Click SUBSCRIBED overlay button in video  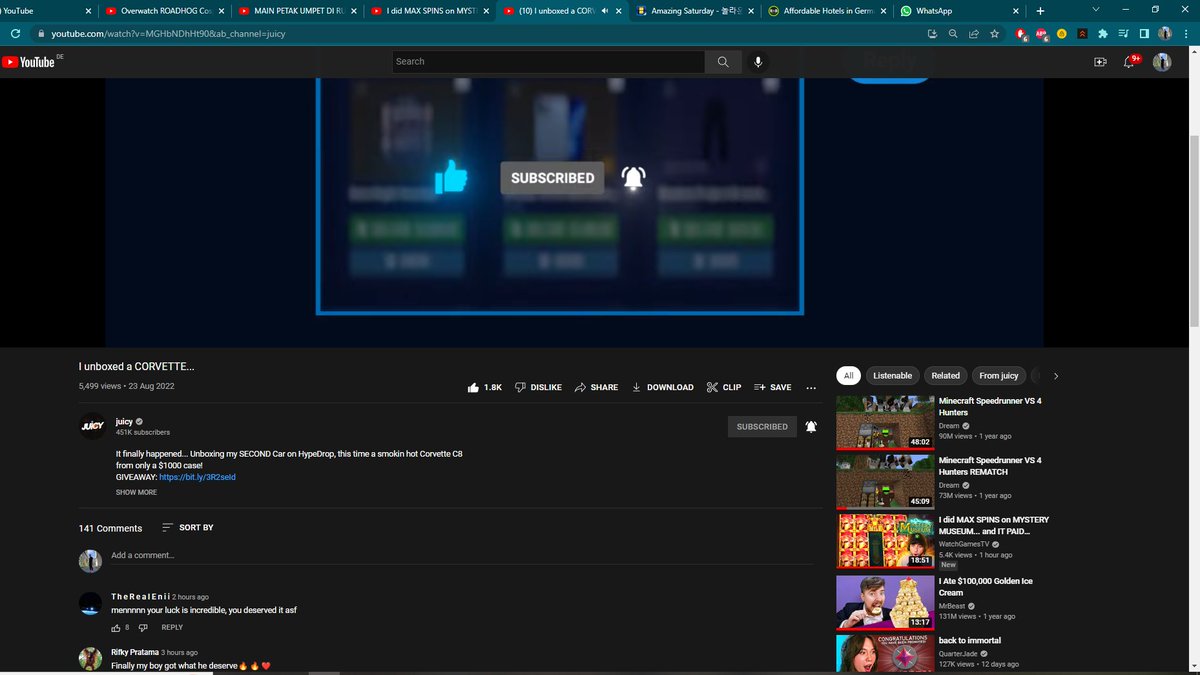552,178
